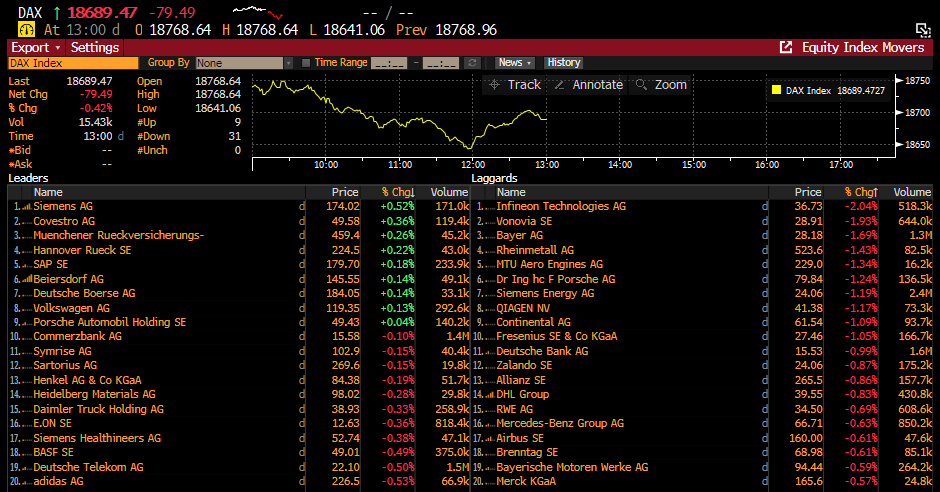The image size is (940, 492).
Task: Click the Time Range start time field
Action: [388, 63]
